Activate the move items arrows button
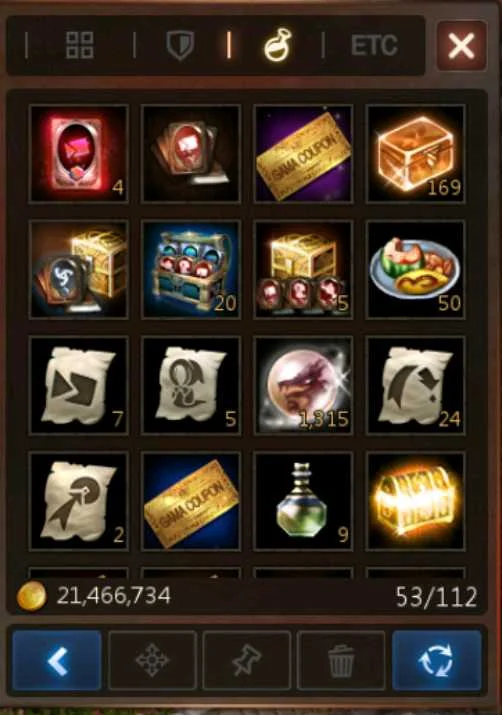Image resolution: width=502 pixels, height=715 pixels. point(152,660)
